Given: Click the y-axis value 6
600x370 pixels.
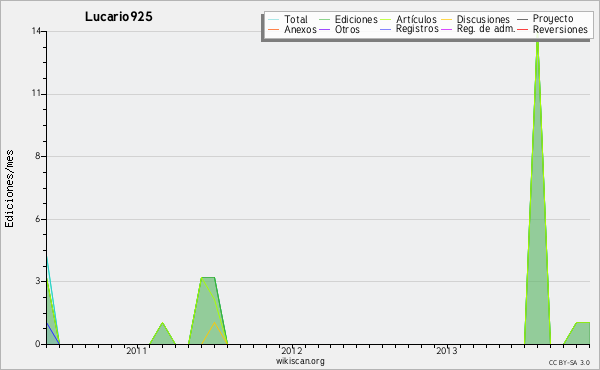Looking at the screenshot, I should (x=38, y=219).
